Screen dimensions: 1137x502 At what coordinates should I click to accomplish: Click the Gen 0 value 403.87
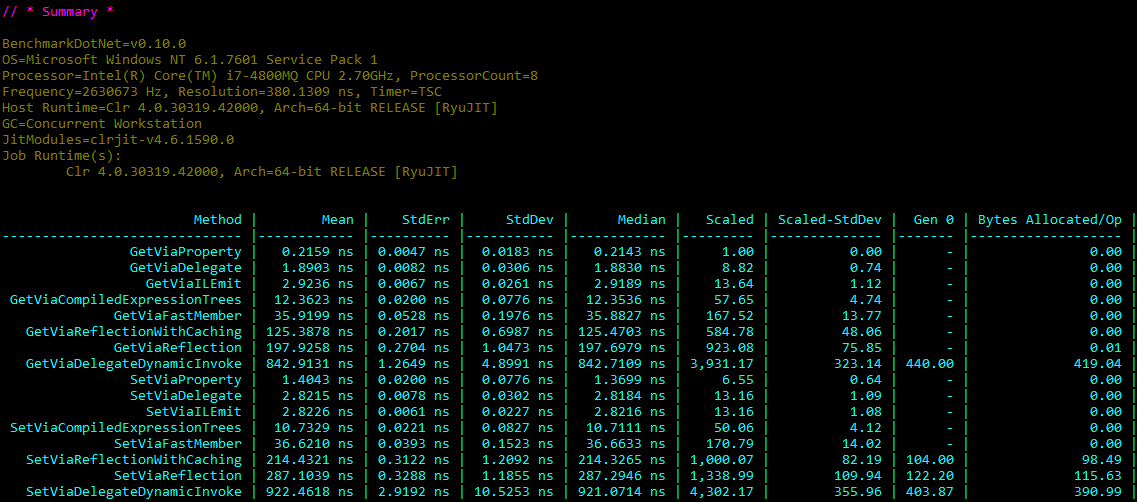[x=930, y=490]
